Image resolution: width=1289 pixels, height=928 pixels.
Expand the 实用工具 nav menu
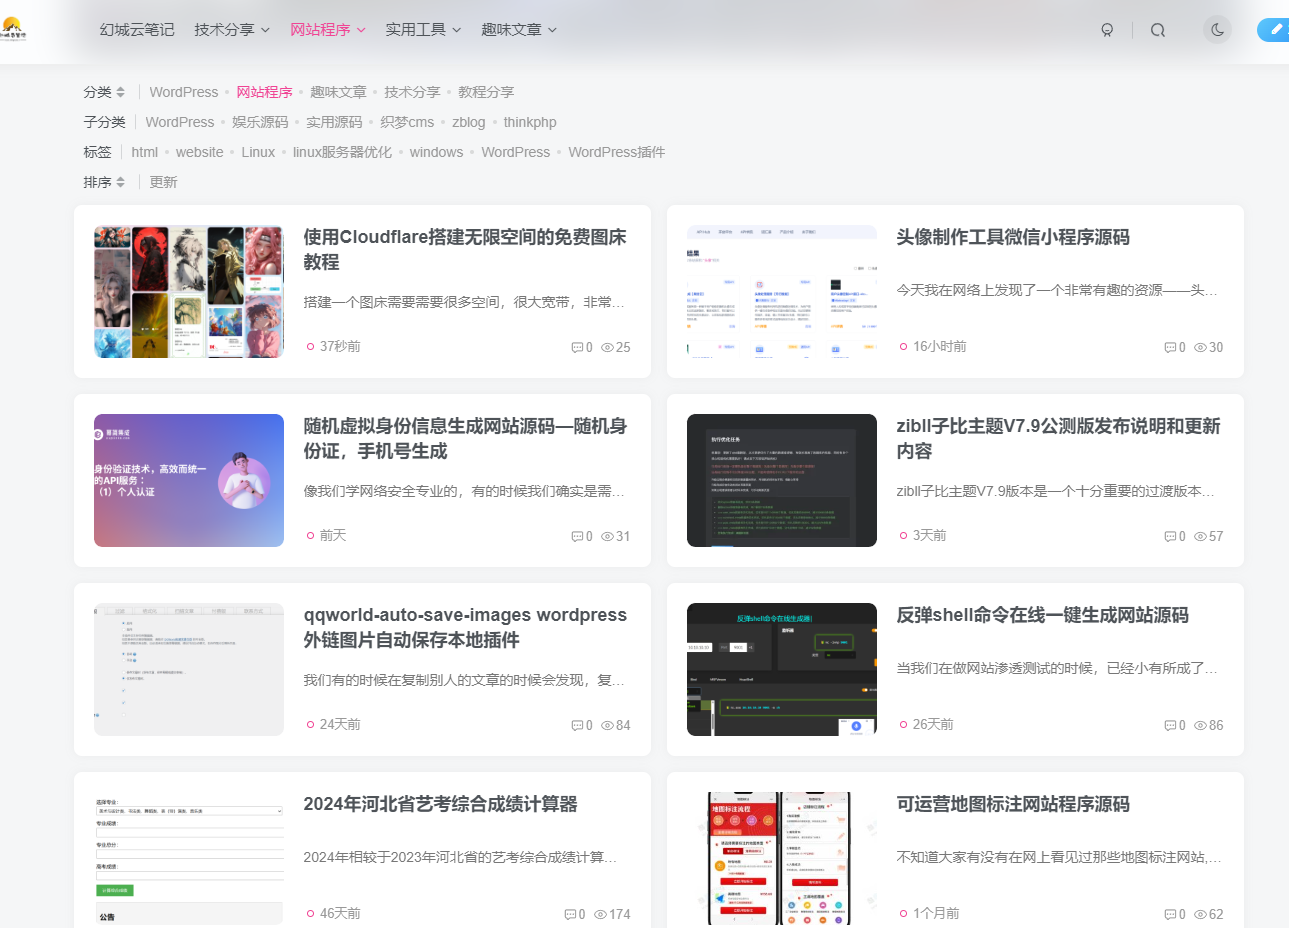424,30
